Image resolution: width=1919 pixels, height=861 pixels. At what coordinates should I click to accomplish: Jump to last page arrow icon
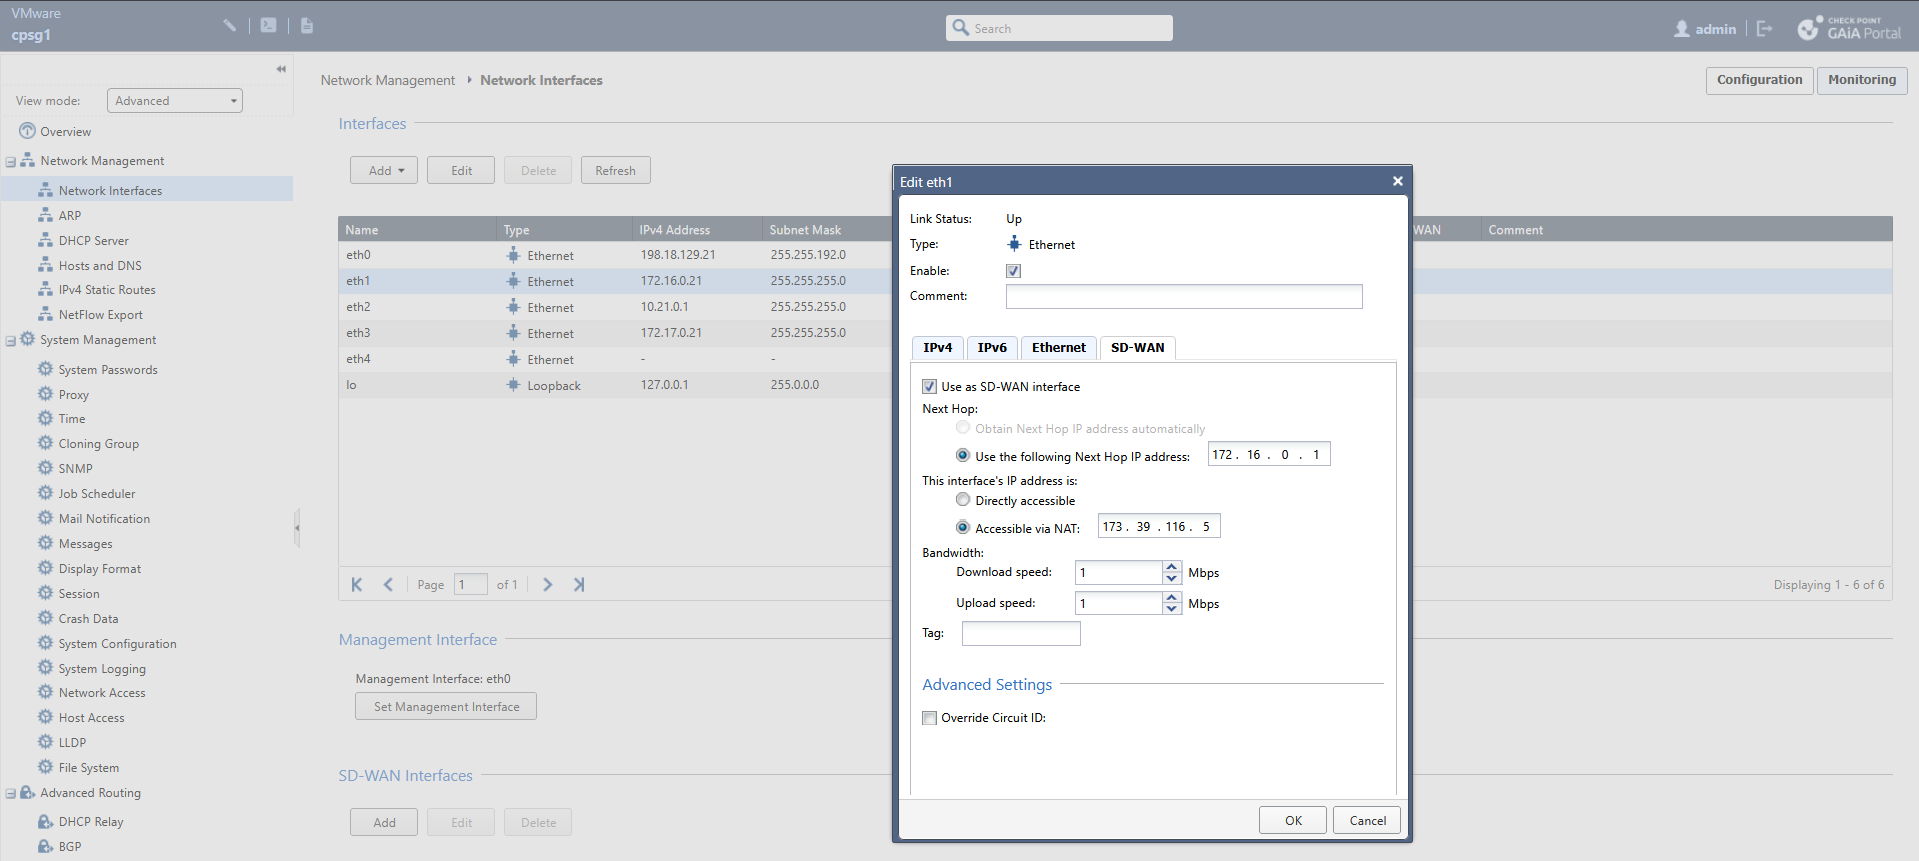point(578,585)
